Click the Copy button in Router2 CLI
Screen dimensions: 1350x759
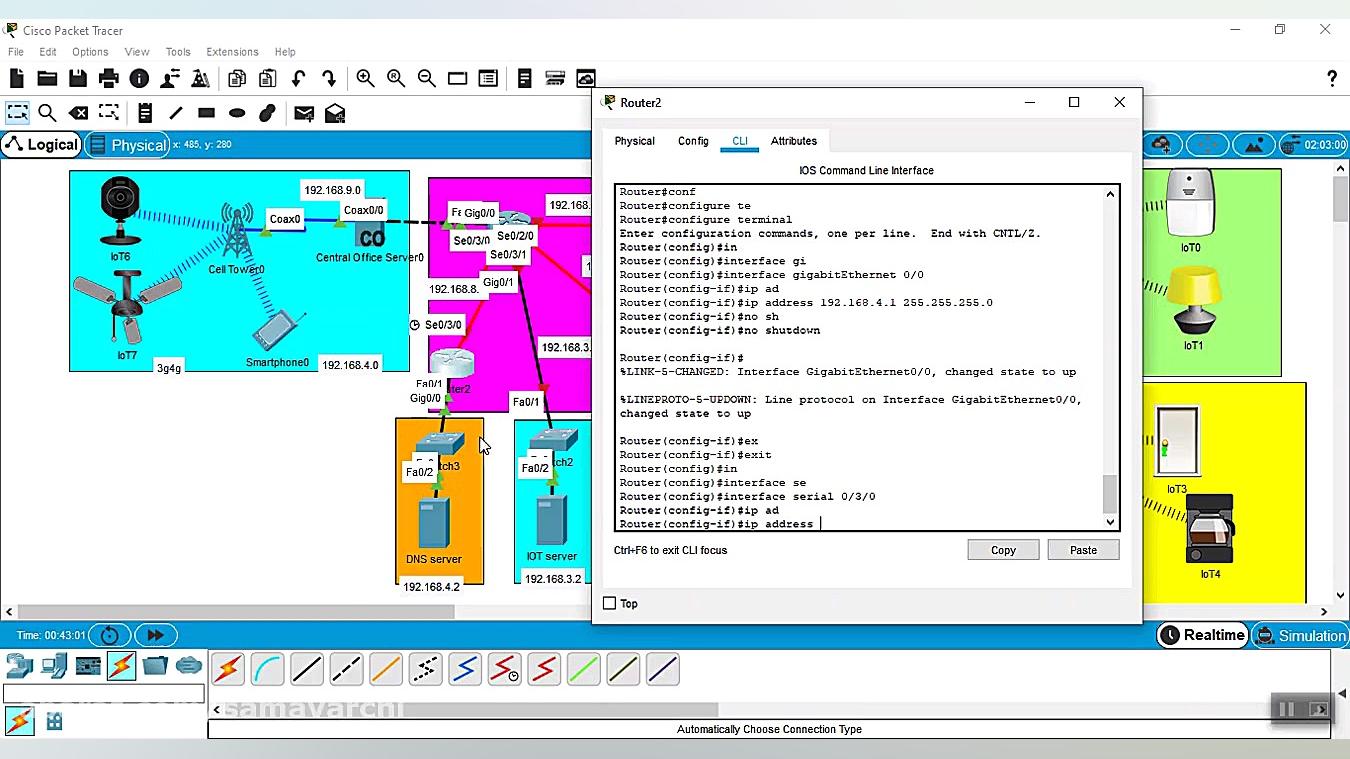[x=1003, y=550]
